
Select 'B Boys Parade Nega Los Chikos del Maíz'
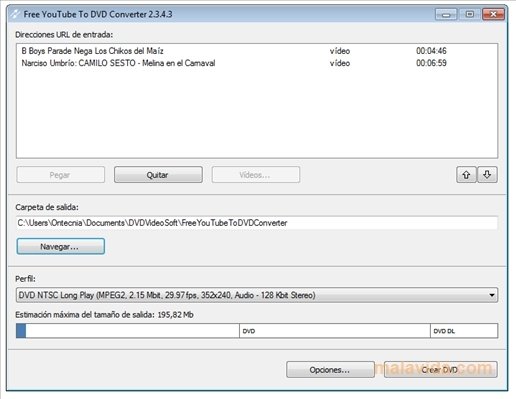point(92,51)
